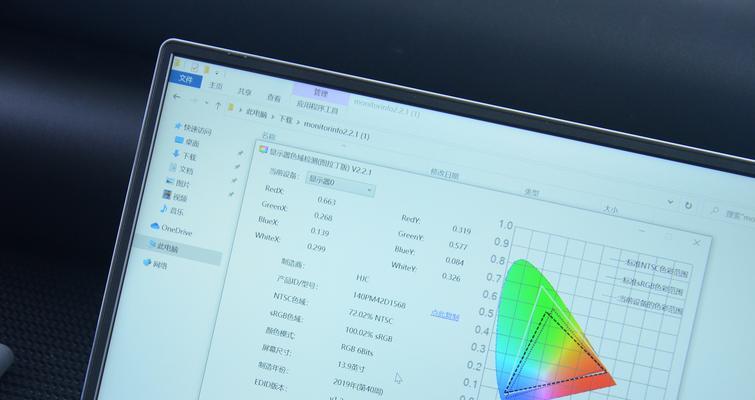Close the color gamut detection window
The image size is (755, 400).
click(x=697, y=243)
